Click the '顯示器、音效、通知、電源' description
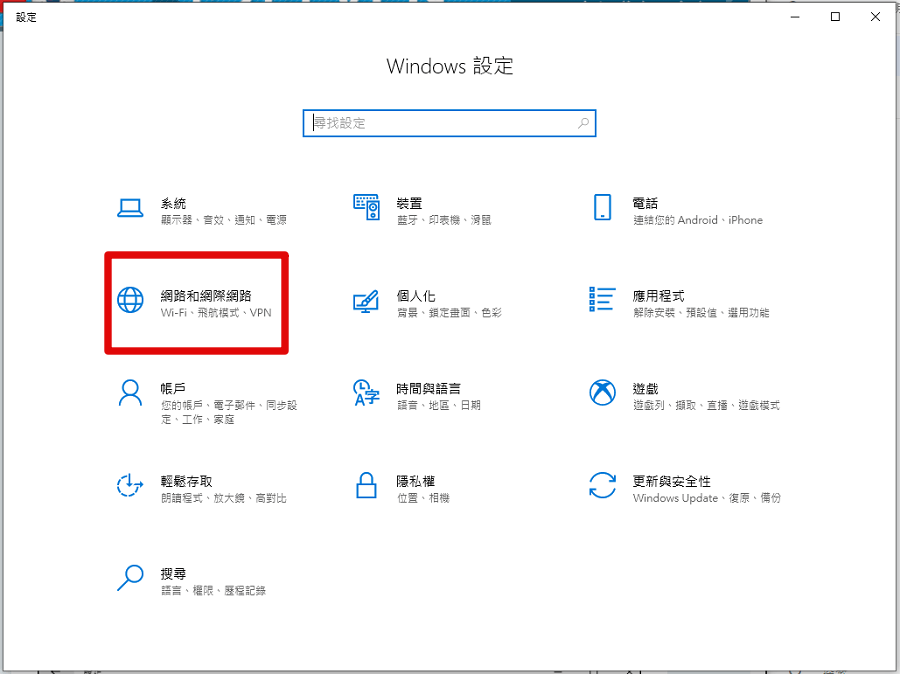The height and width of the screenshot is (674, 900). point(224,220)
